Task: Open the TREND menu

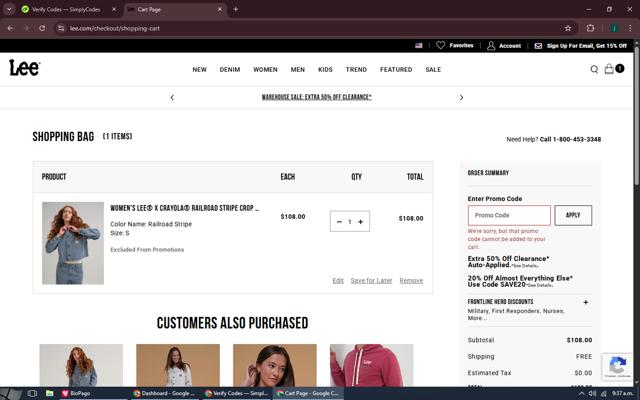Action: click(x=356, y=69)
